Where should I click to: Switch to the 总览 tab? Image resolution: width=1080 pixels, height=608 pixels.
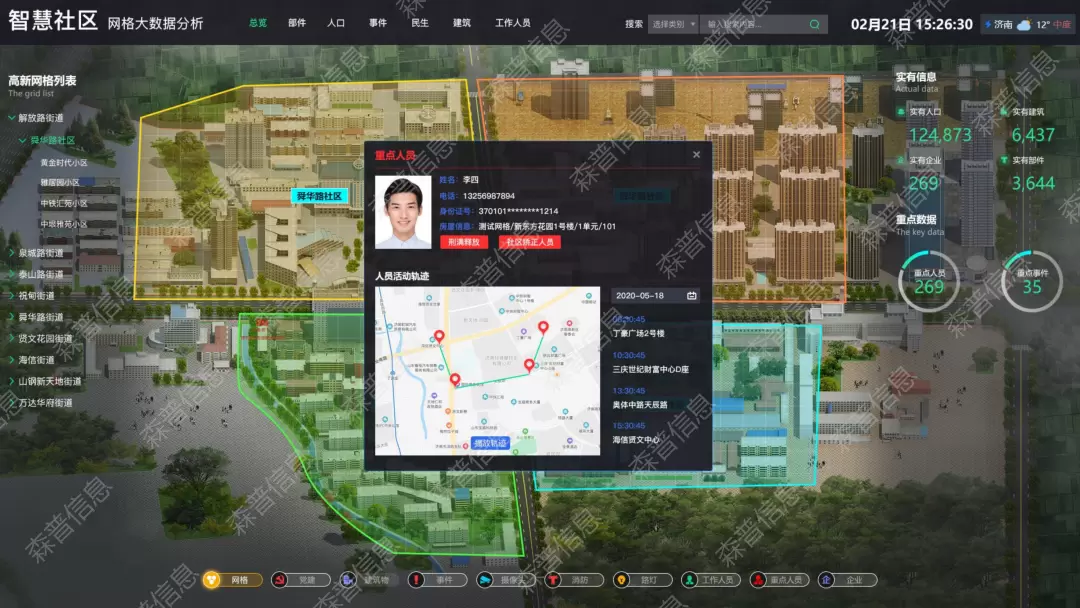pos(258,23)
